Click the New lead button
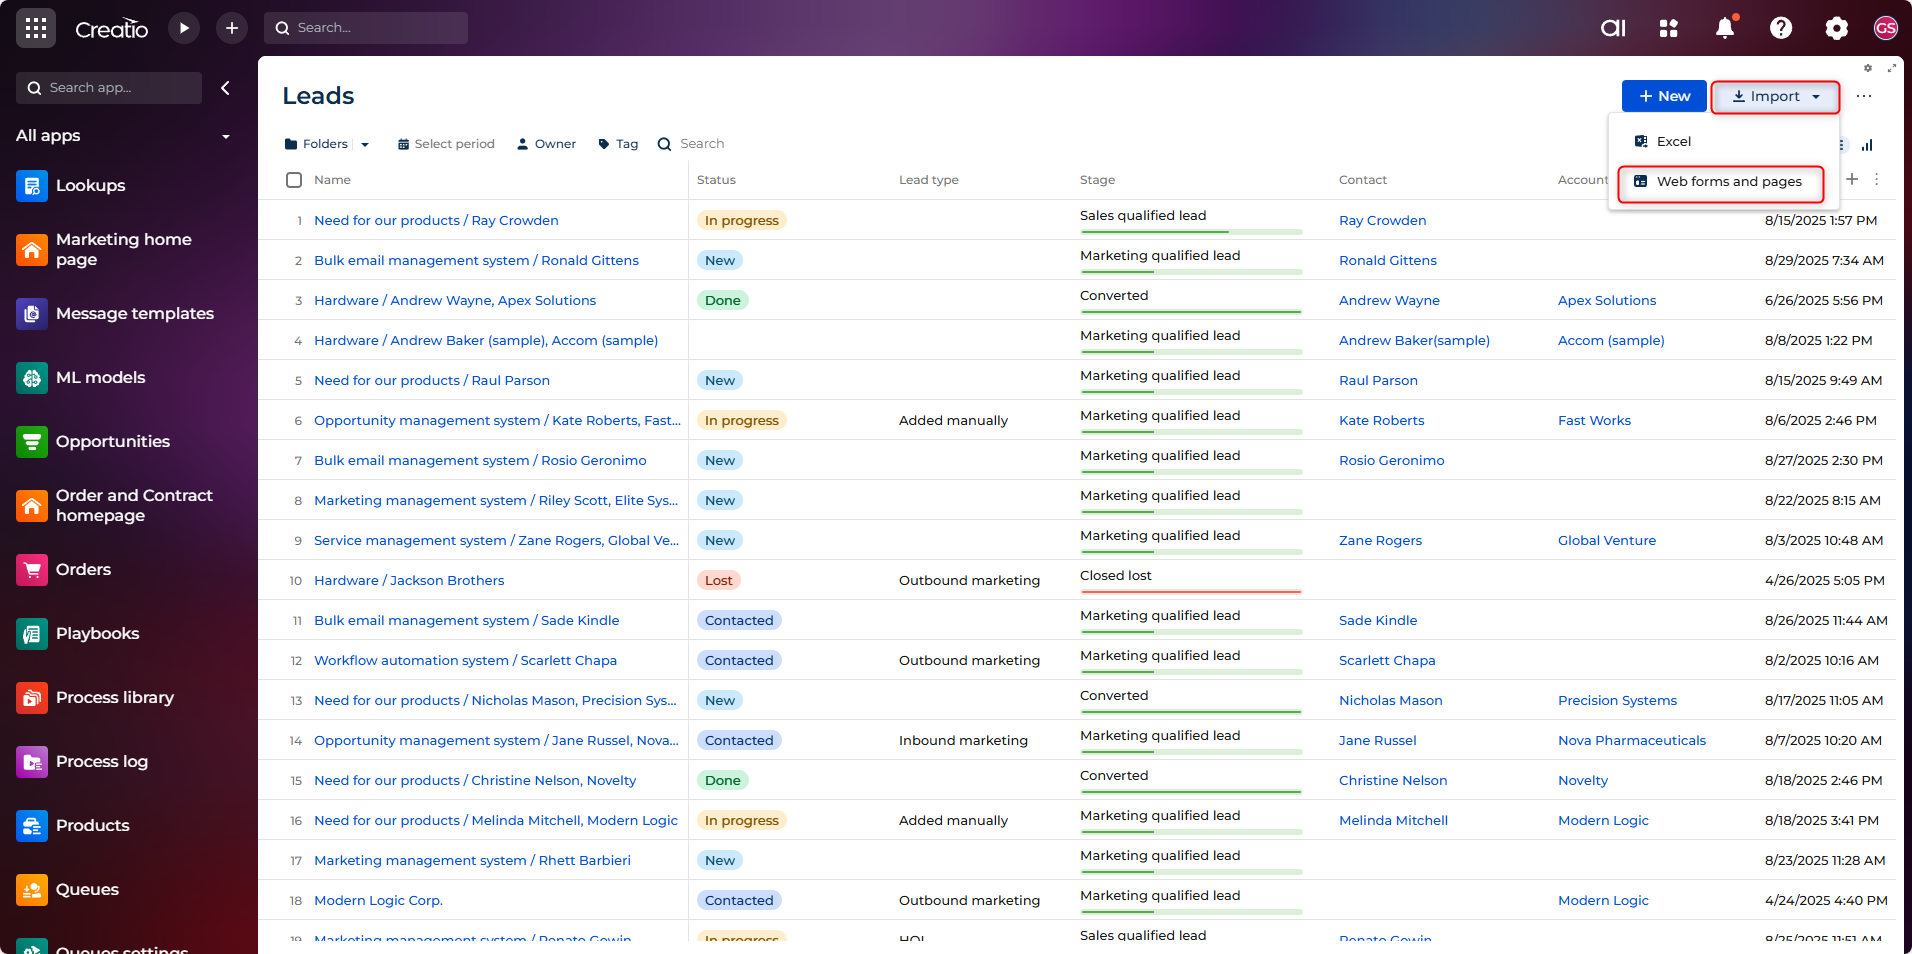 (x=1663, y=96)
